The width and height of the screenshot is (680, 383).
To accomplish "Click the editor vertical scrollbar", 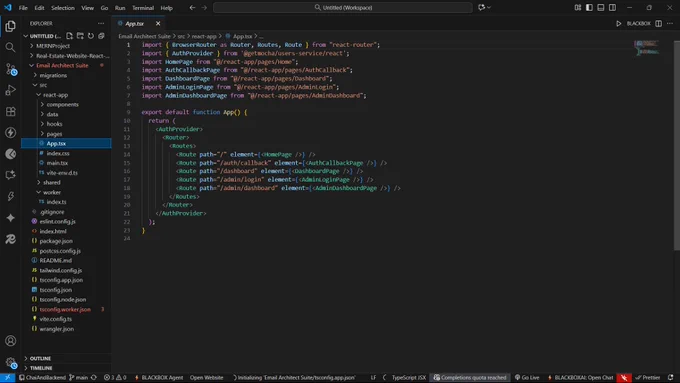I will pyautogui.click(x=677, y=145).
